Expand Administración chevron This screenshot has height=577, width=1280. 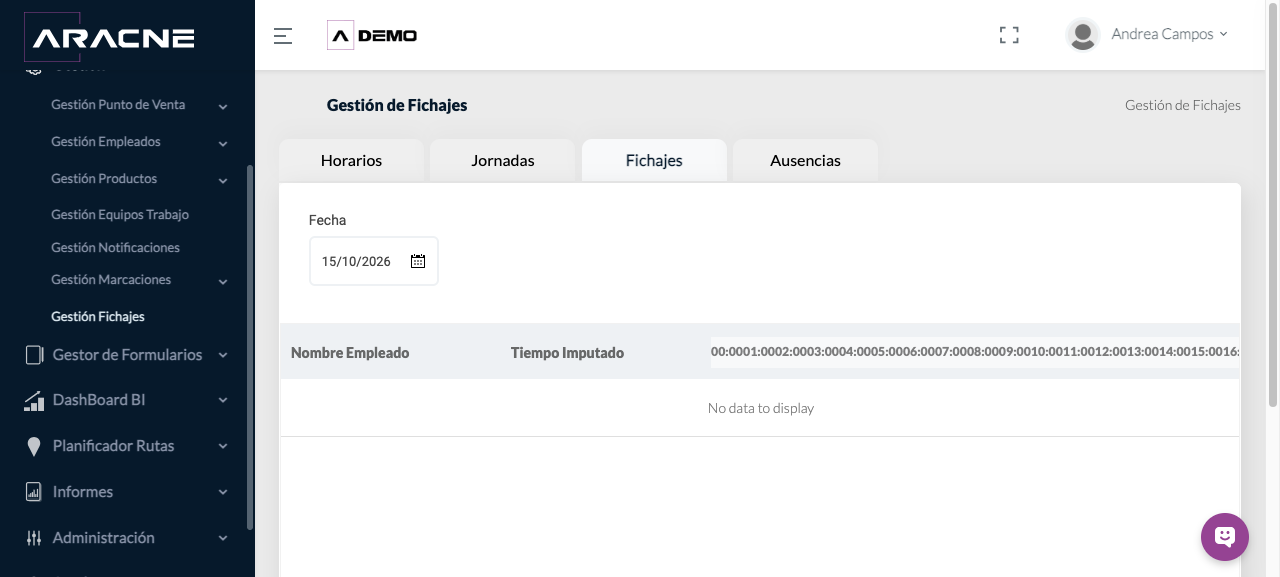click(x=223, y=538)
